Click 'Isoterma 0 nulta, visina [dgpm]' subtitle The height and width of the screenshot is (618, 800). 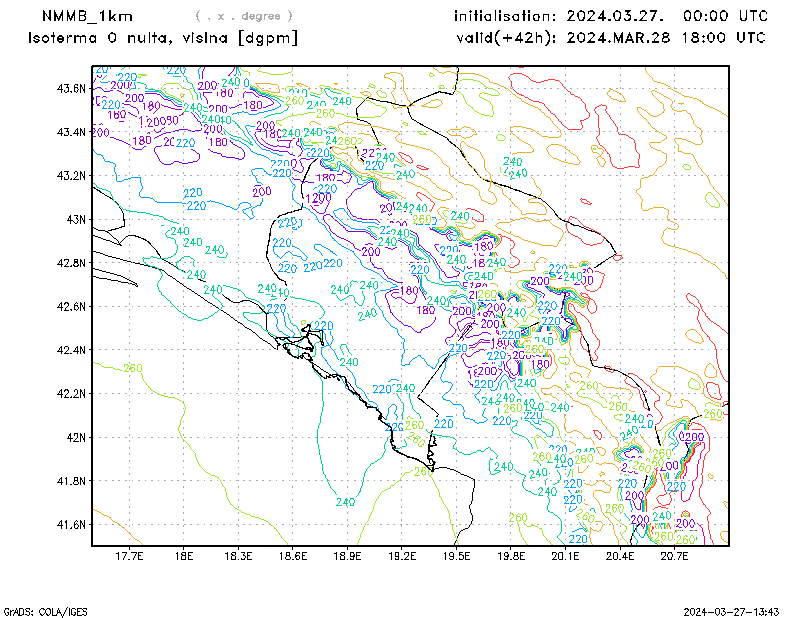(163, 38)
